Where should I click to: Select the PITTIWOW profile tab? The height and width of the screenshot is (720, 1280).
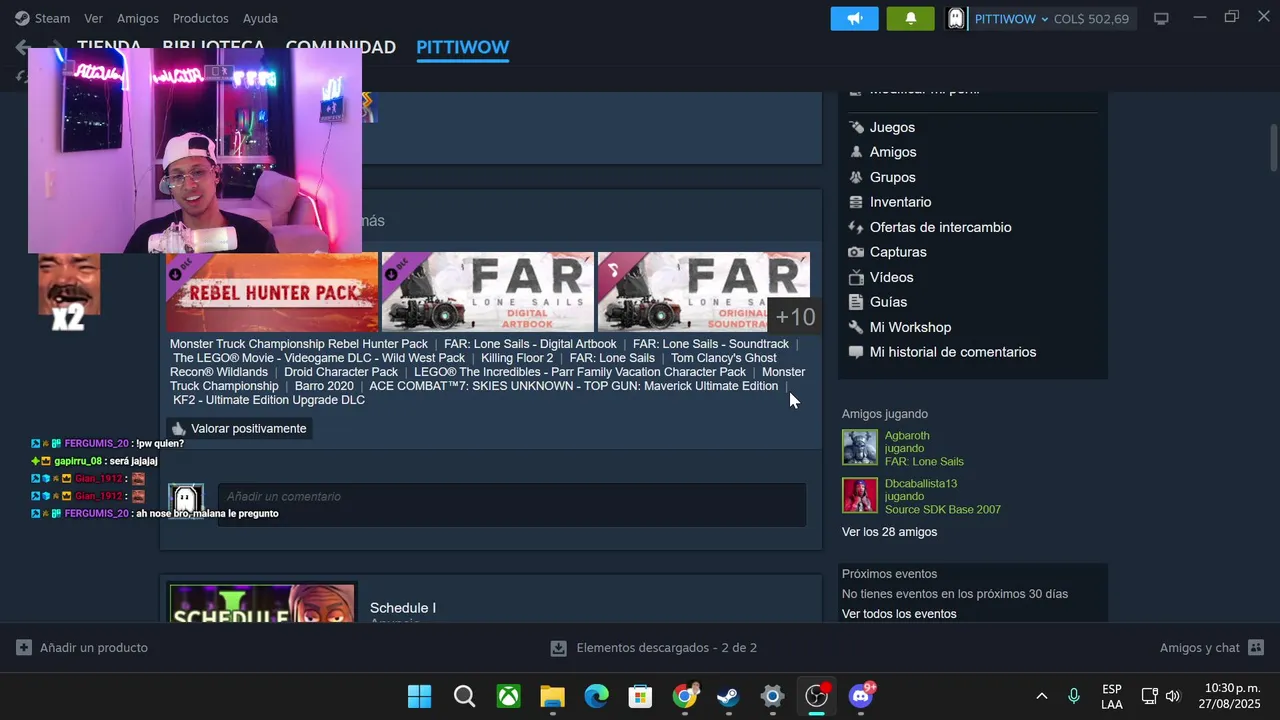463,47
